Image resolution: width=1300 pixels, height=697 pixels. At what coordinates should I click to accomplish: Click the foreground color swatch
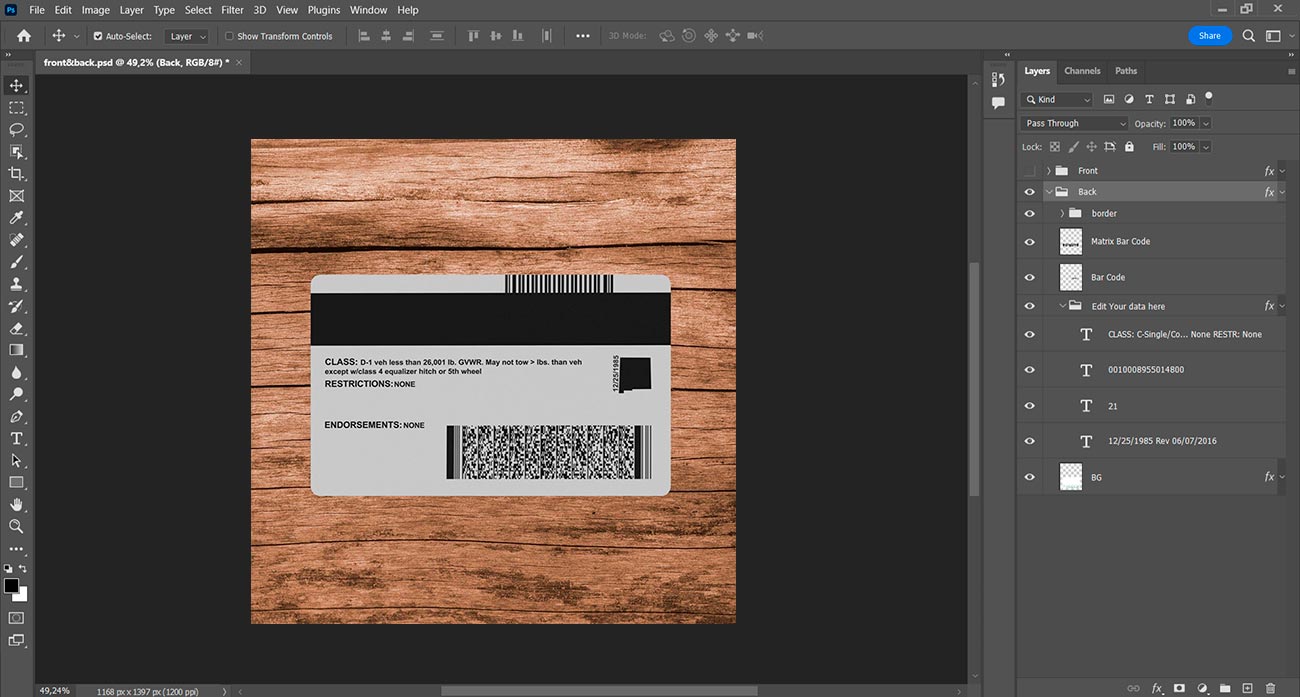pos(11,585)
